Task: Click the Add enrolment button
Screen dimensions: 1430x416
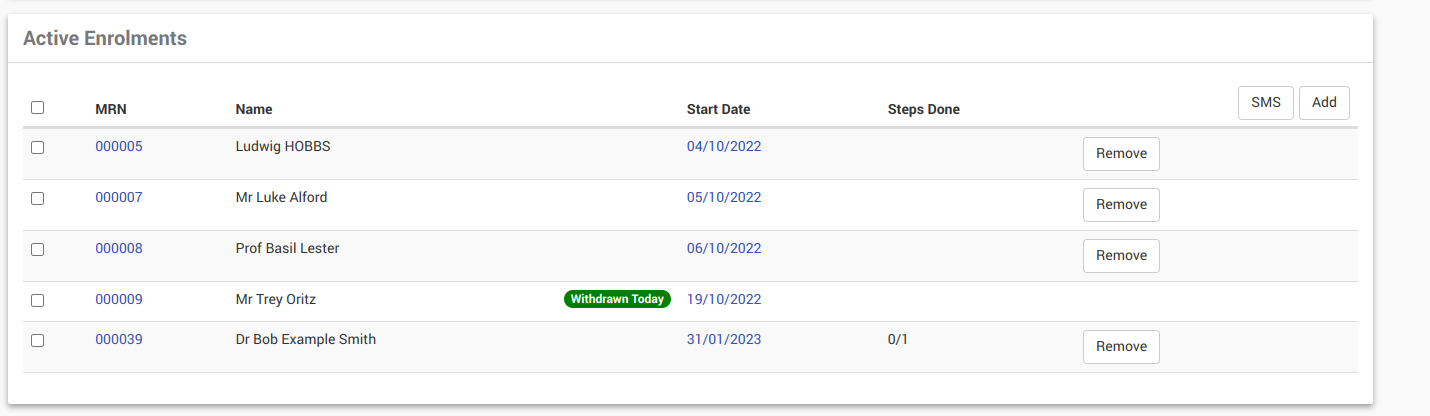Action: [x=1324, y=103]
